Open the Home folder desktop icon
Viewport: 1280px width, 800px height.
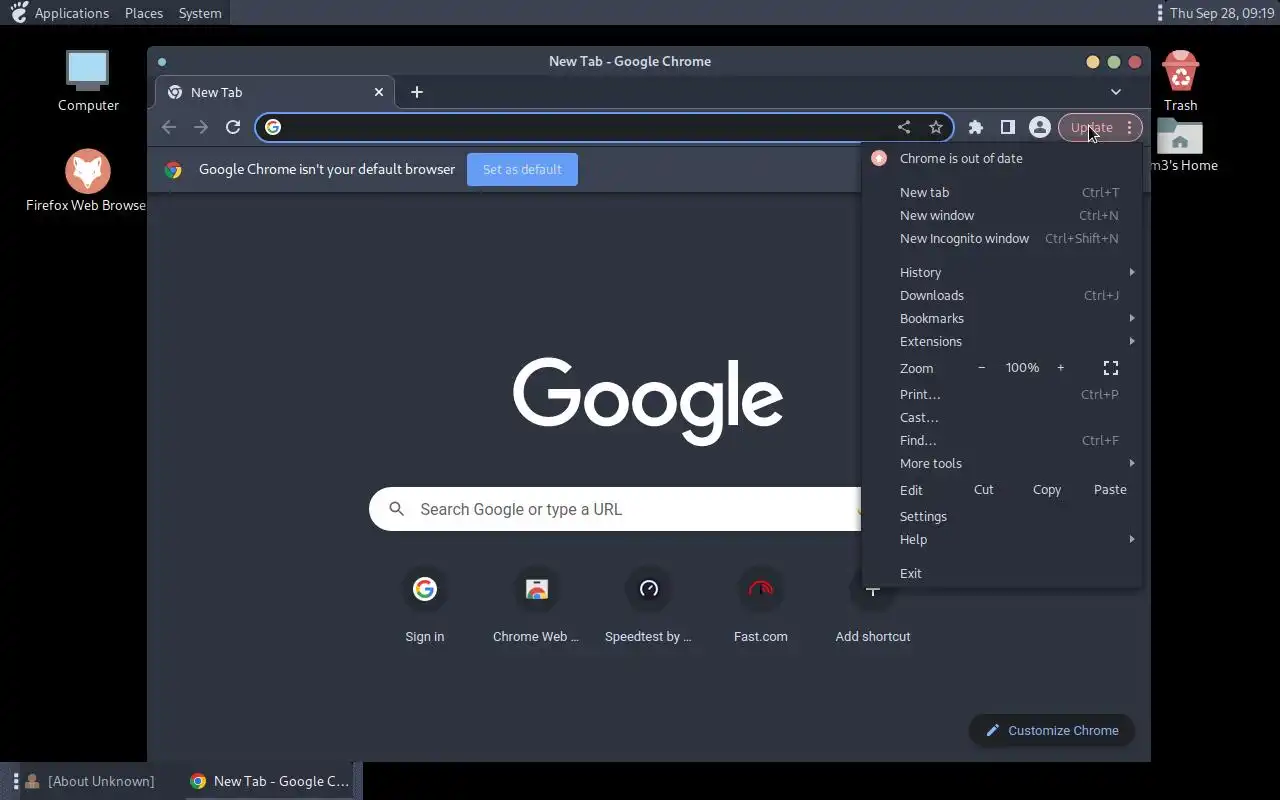(x=1181, y=145)
